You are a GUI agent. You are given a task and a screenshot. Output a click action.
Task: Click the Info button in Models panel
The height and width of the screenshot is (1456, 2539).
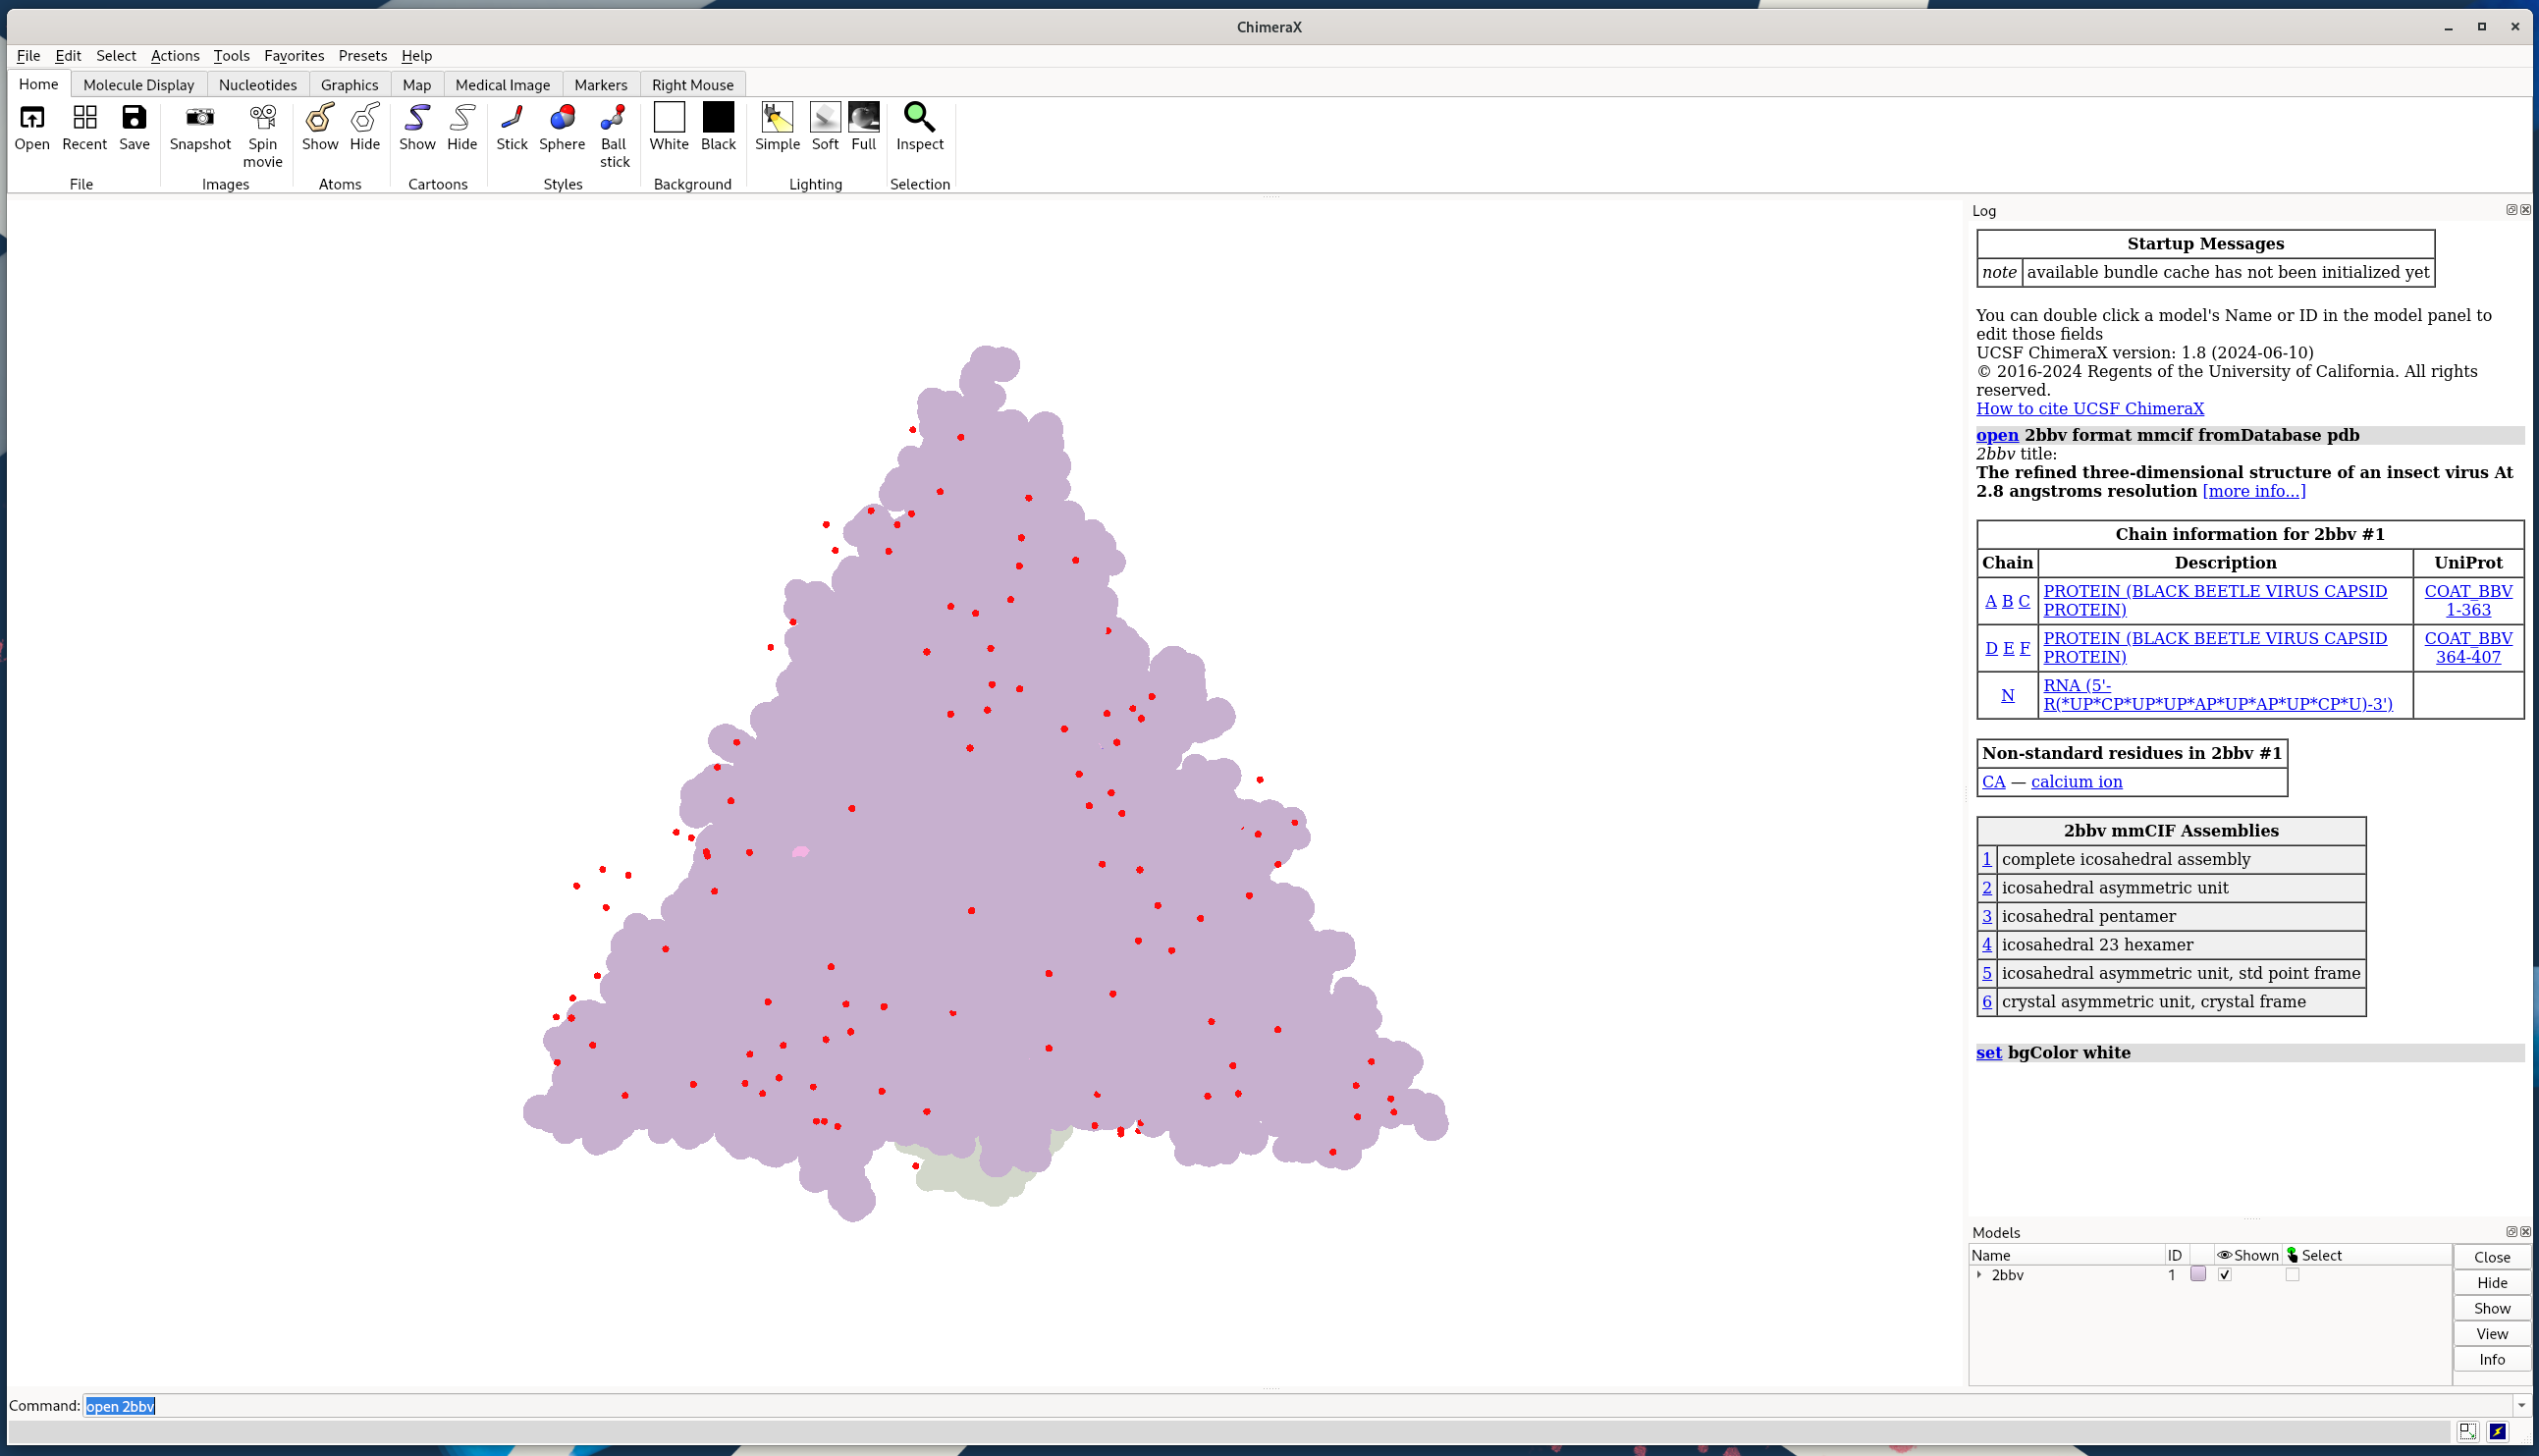pyautogui.click(x=2491, y=1359)
